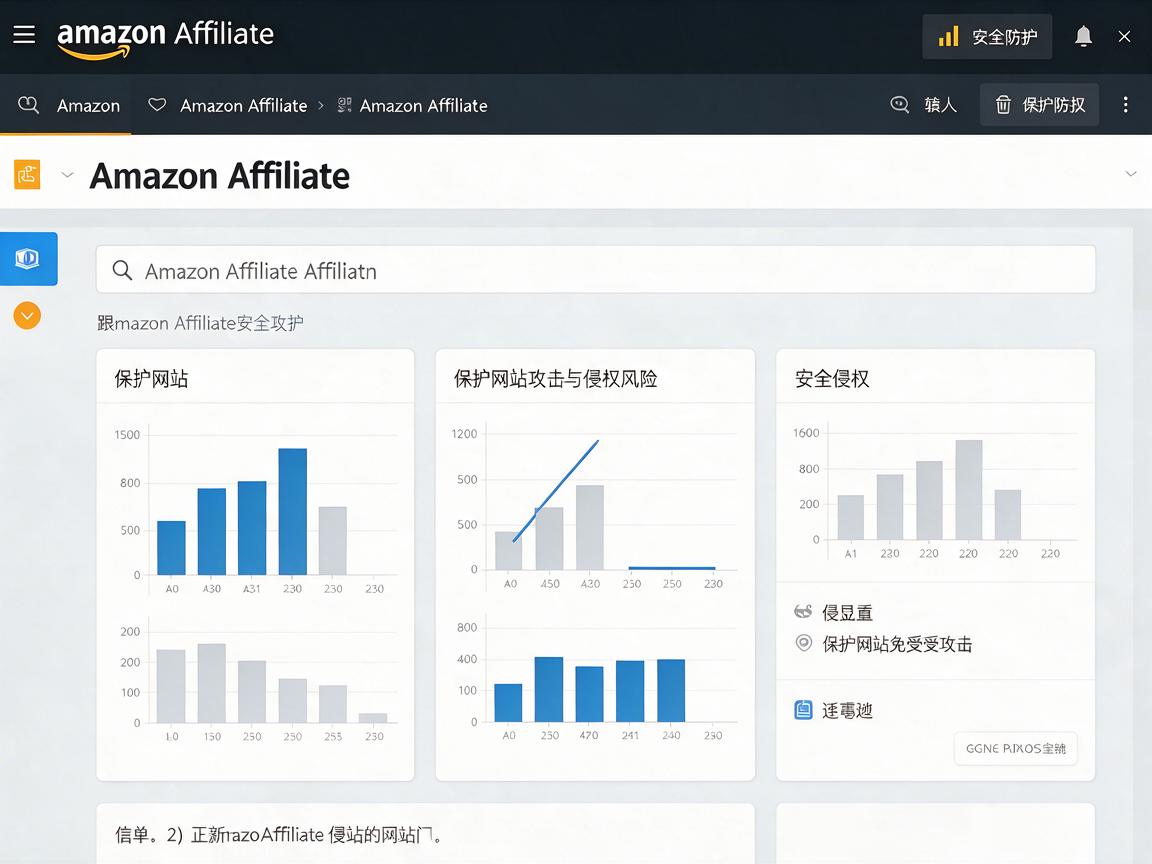Click the chat search icon in nav bar
This screenshot has width=1152, height=864.
click(899, 104)
